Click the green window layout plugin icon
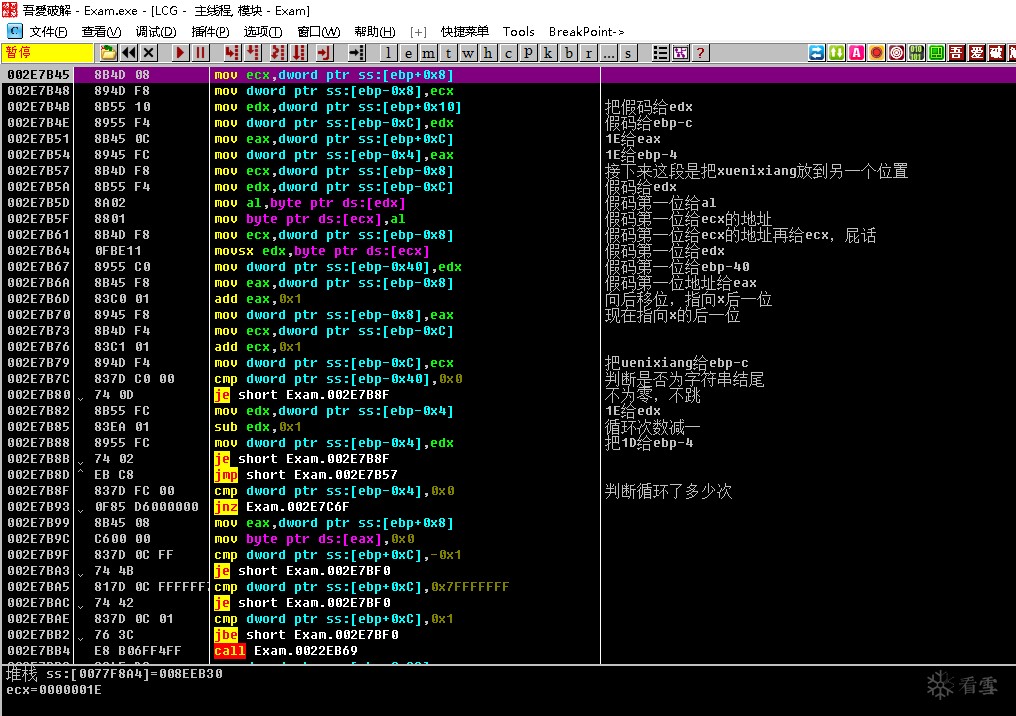The width and height of the screenshot is (1016, 716). (937, 53)
